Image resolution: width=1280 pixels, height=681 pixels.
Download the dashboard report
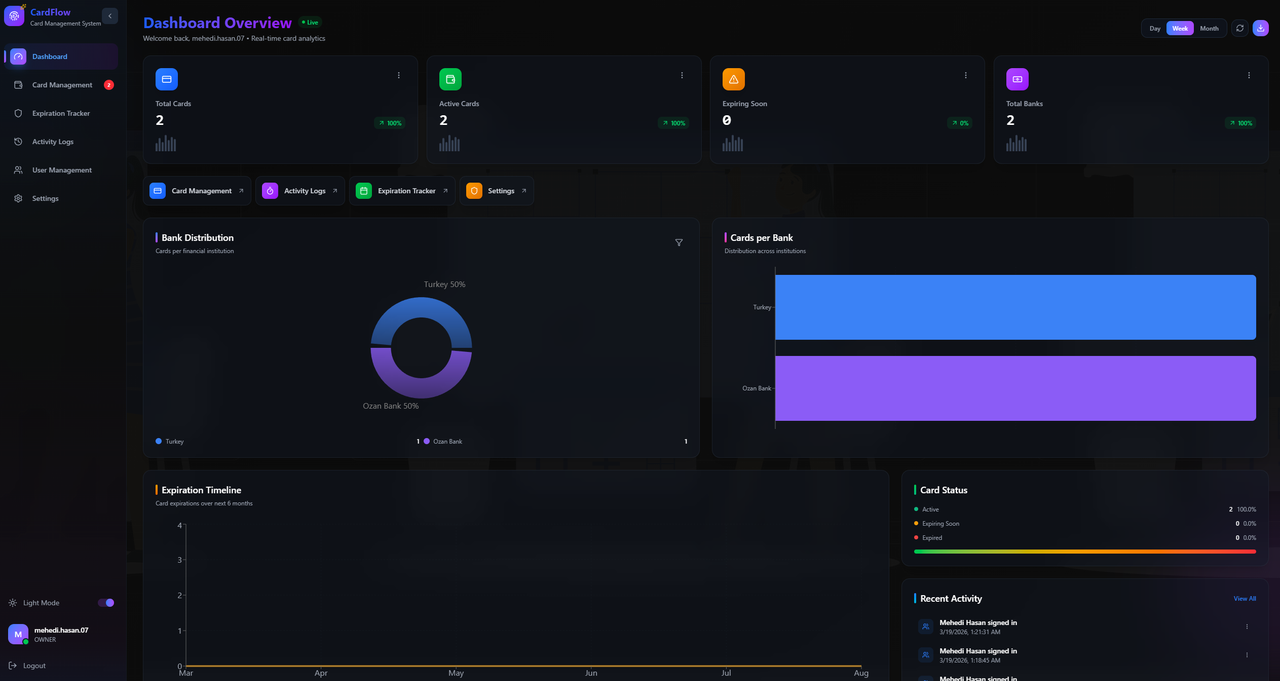(1260, 28)
